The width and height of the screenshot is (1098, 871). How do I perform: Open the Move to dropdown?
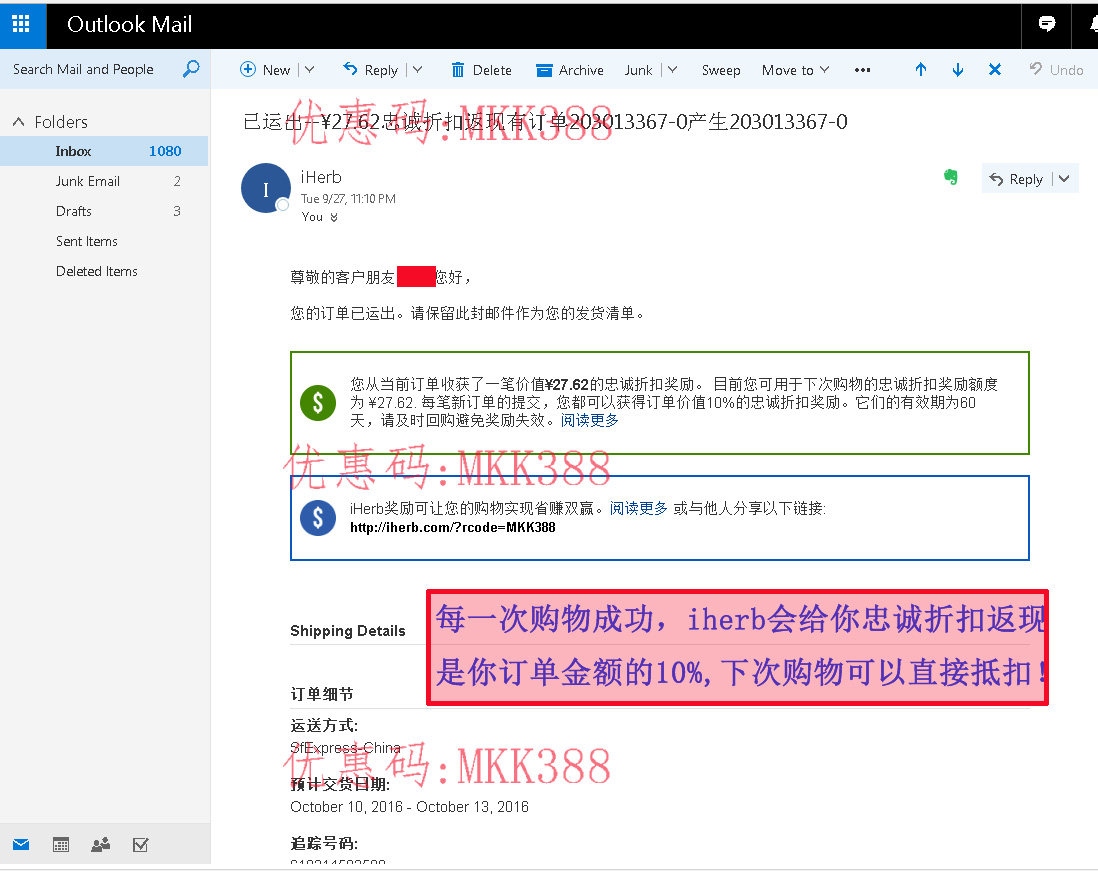click(795, 70)
